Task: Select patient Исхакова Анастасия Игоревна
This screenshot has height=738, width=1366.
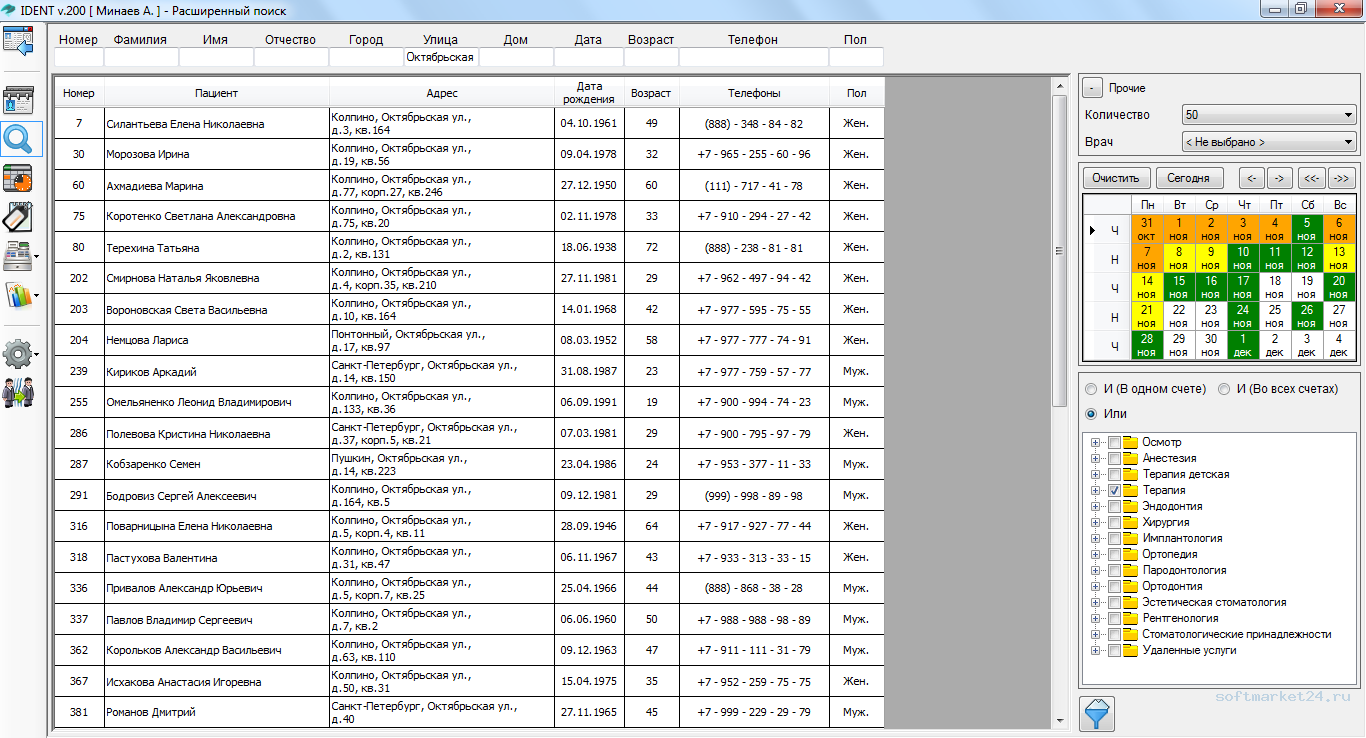Action: coord(183,682)
